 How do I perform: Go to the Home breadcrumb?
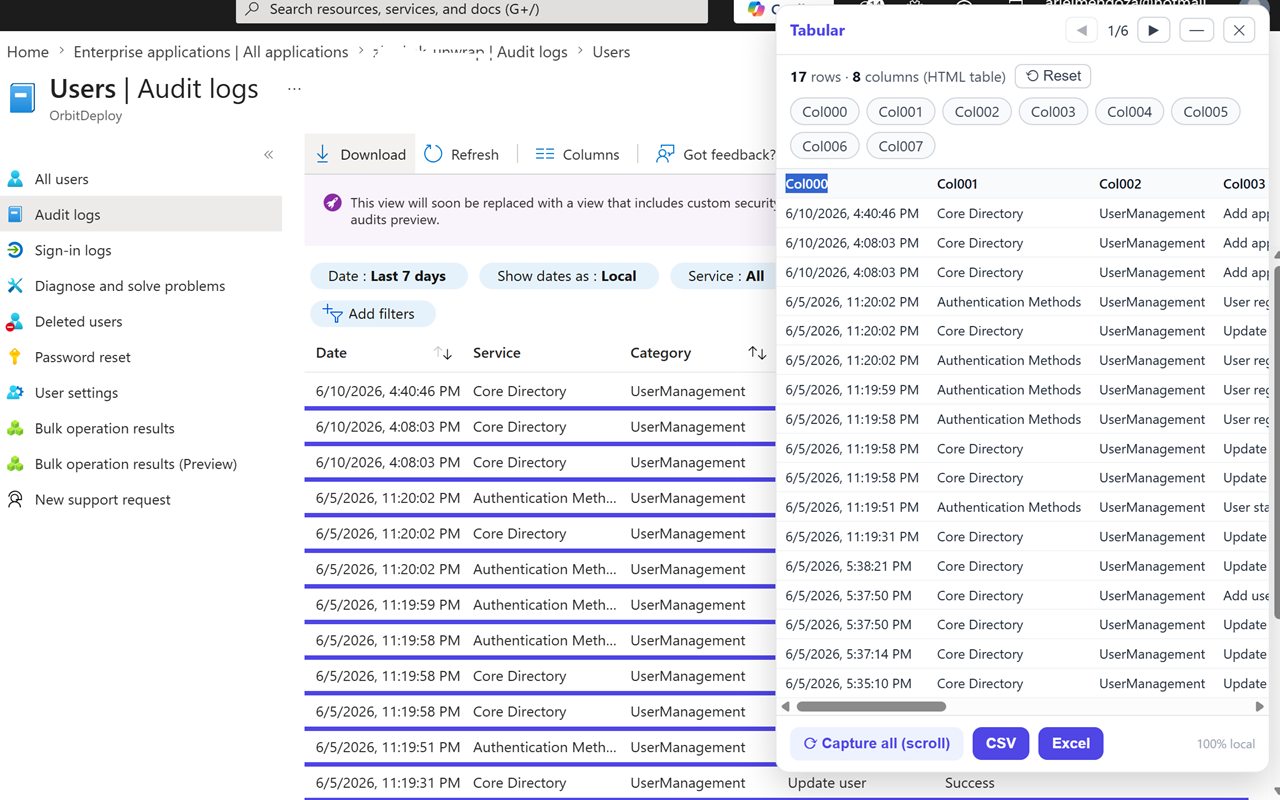(28, 52)
